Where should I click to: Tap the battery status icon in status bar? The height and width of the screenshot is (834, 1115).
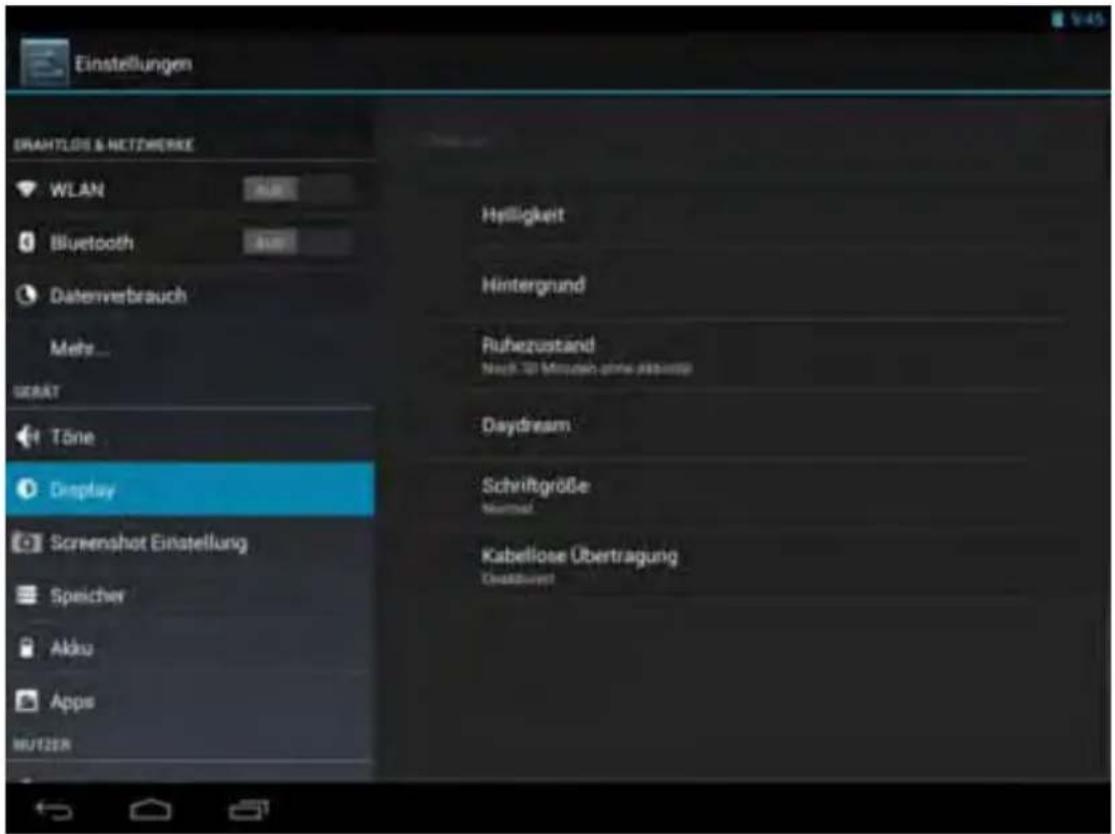pos(1057,19)
